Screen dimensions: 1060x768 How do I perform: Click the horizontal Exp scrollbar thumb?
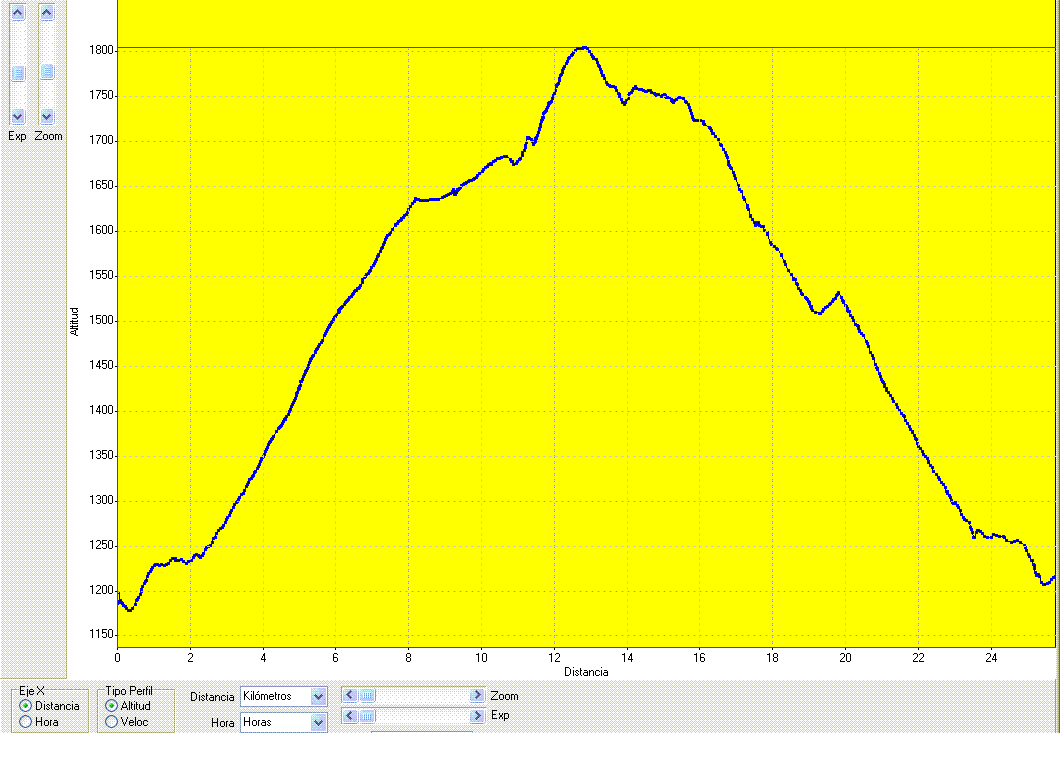(367, 715)
